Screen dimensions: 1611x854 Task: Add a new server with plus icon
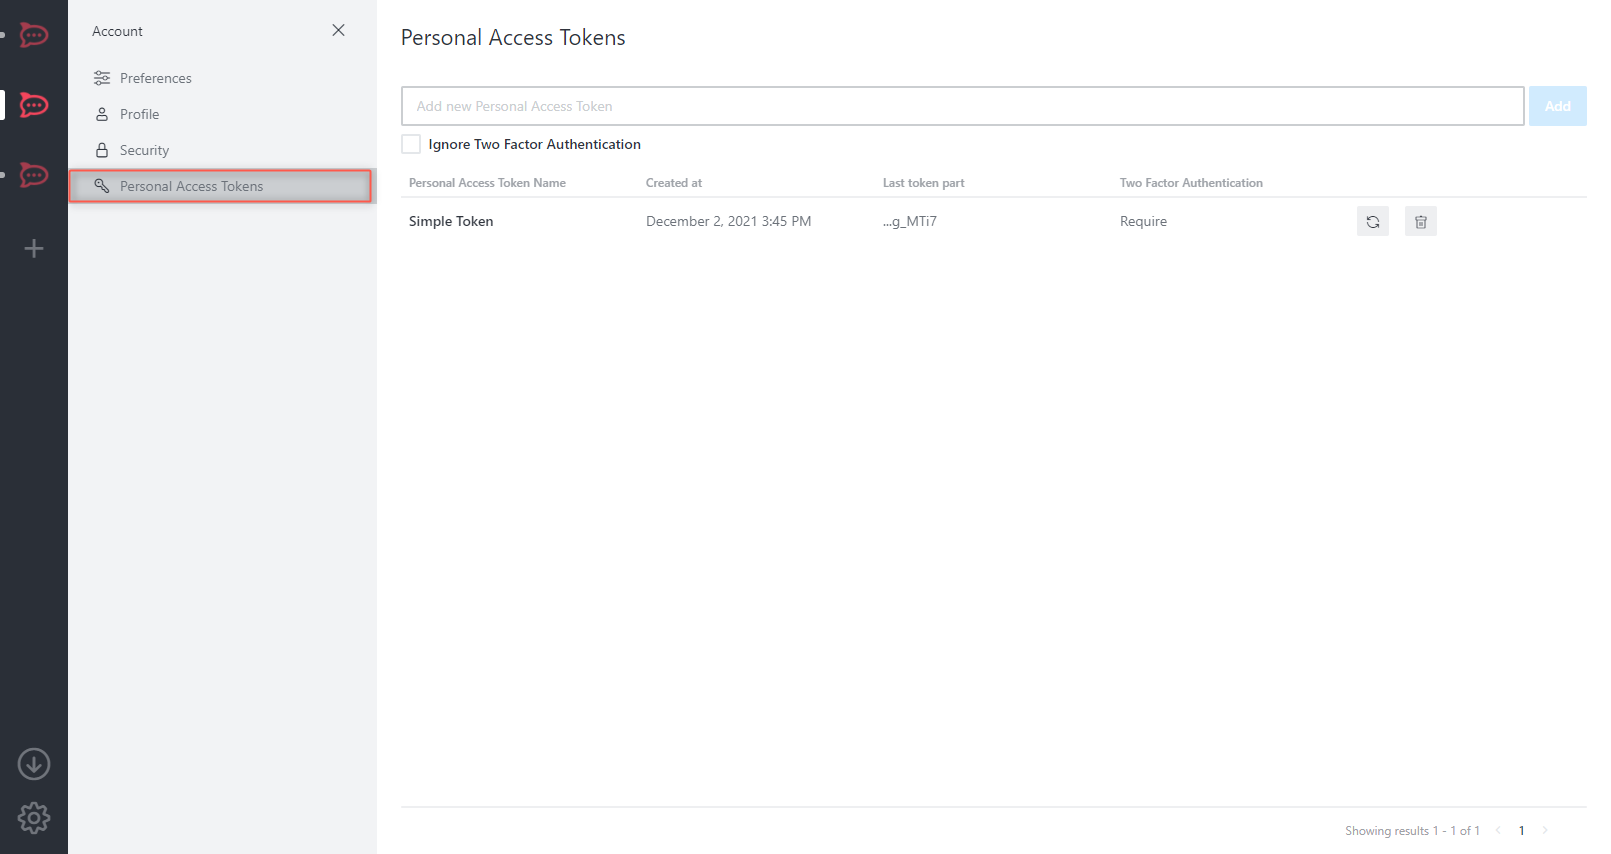pyautogui.click(x=34, y=248)
